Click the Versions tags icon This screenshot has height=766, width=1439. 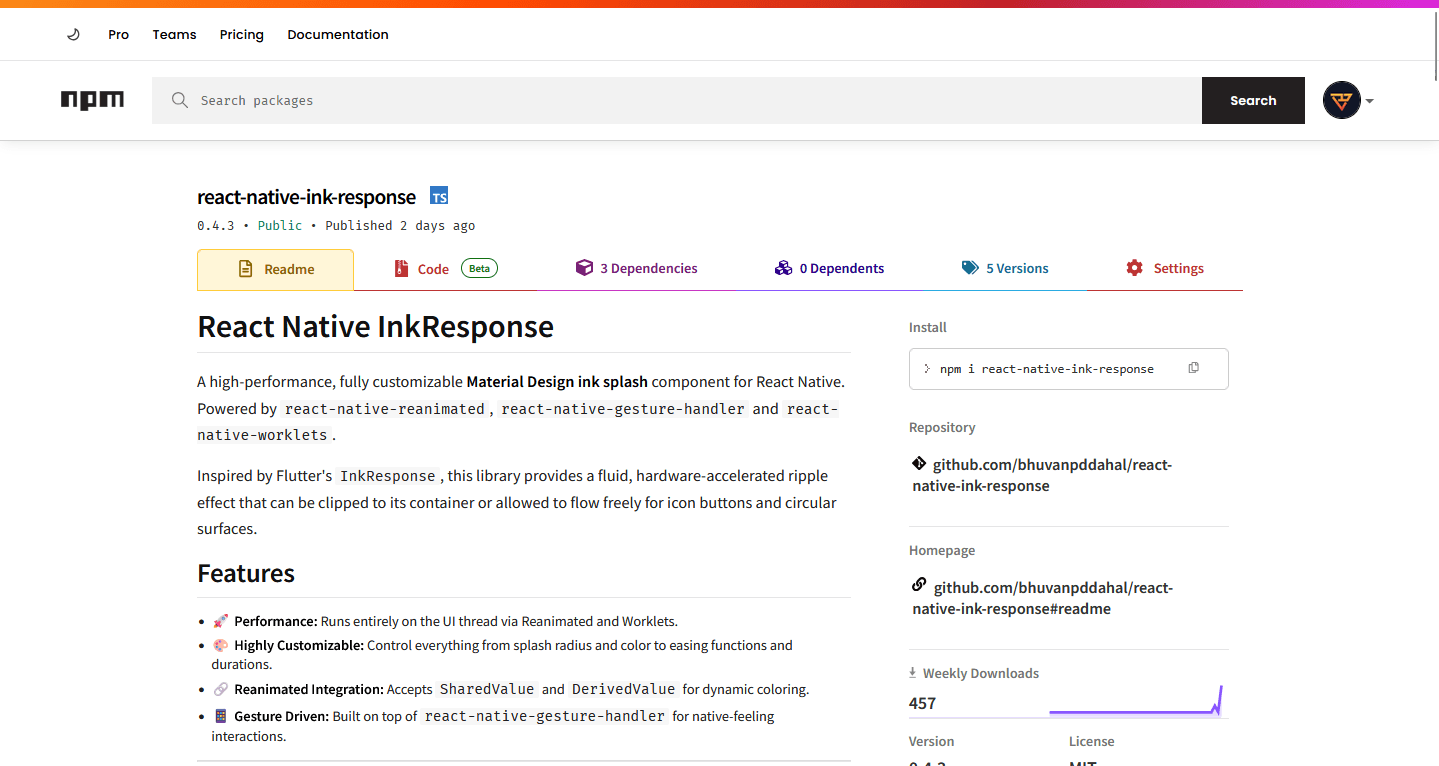click(970, 268)
